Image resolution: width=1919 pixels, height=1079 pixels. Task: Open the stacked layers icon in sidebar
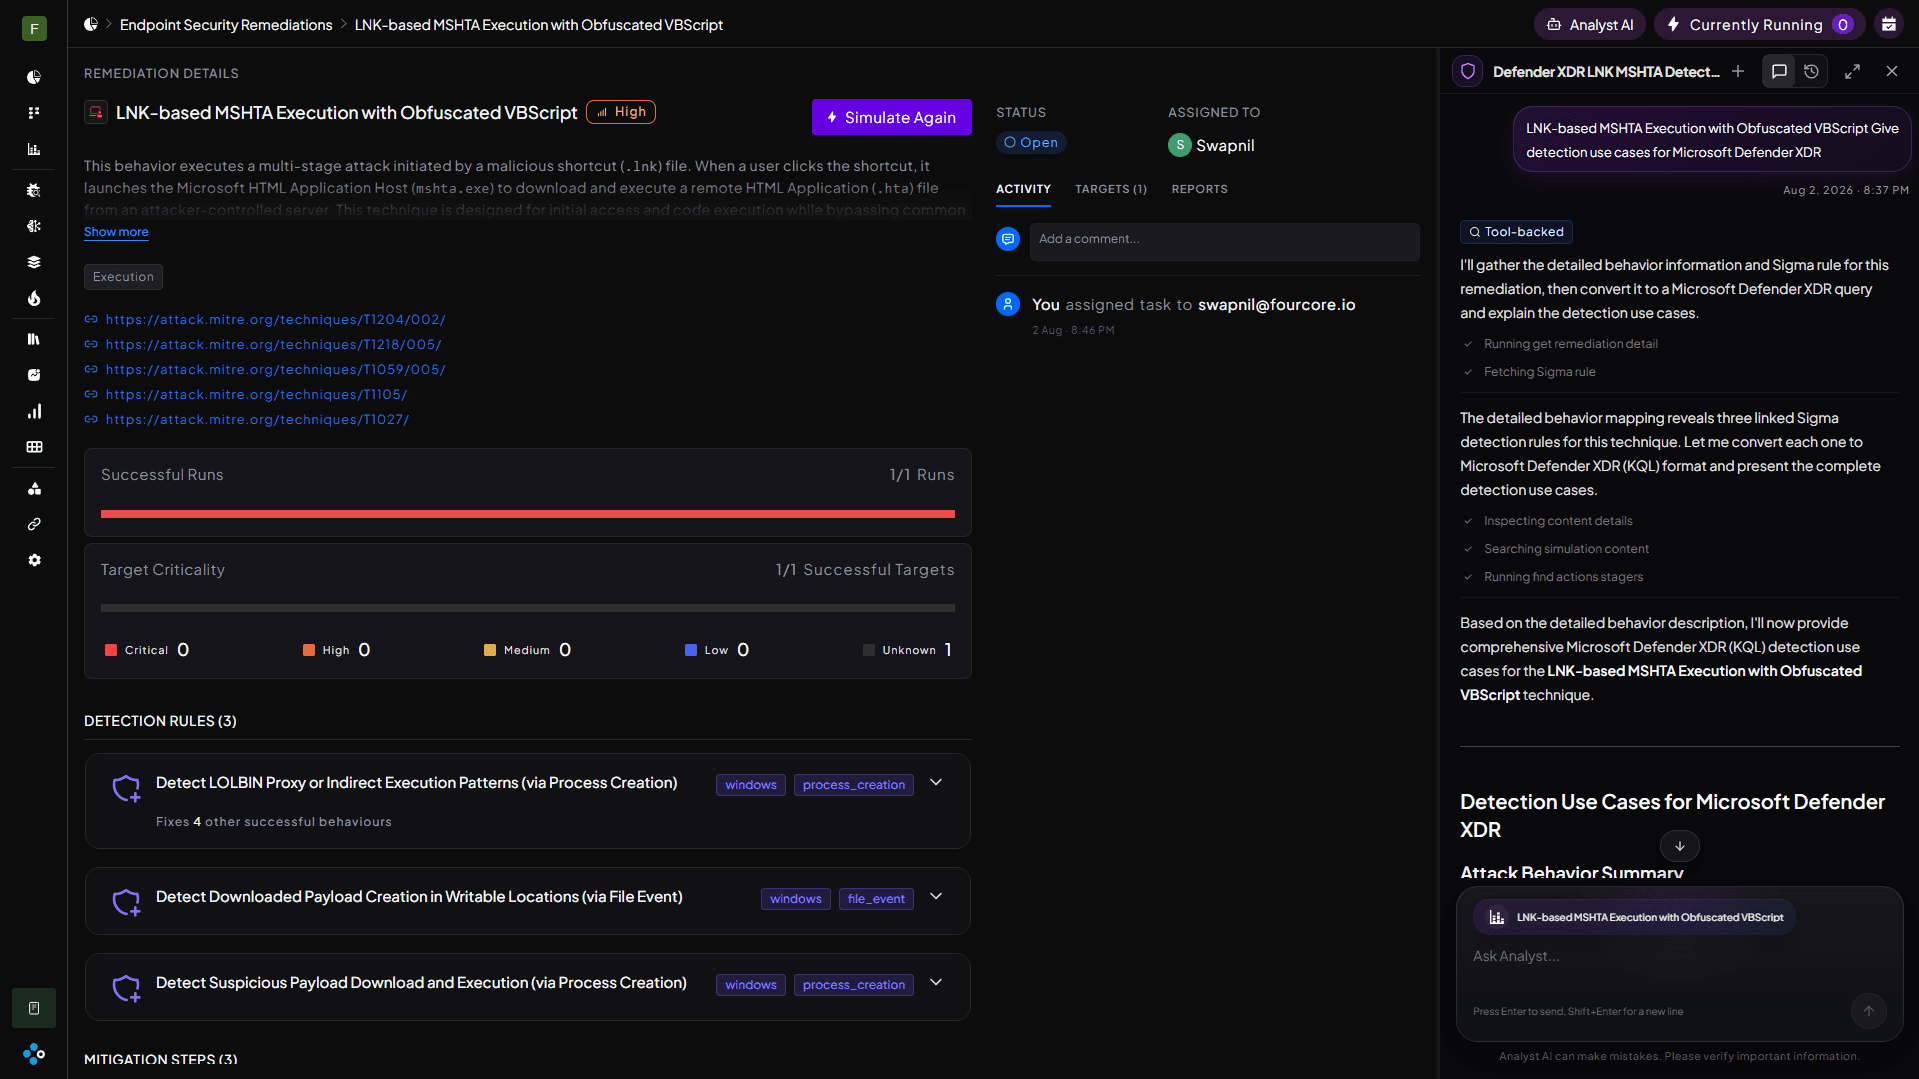34,262
